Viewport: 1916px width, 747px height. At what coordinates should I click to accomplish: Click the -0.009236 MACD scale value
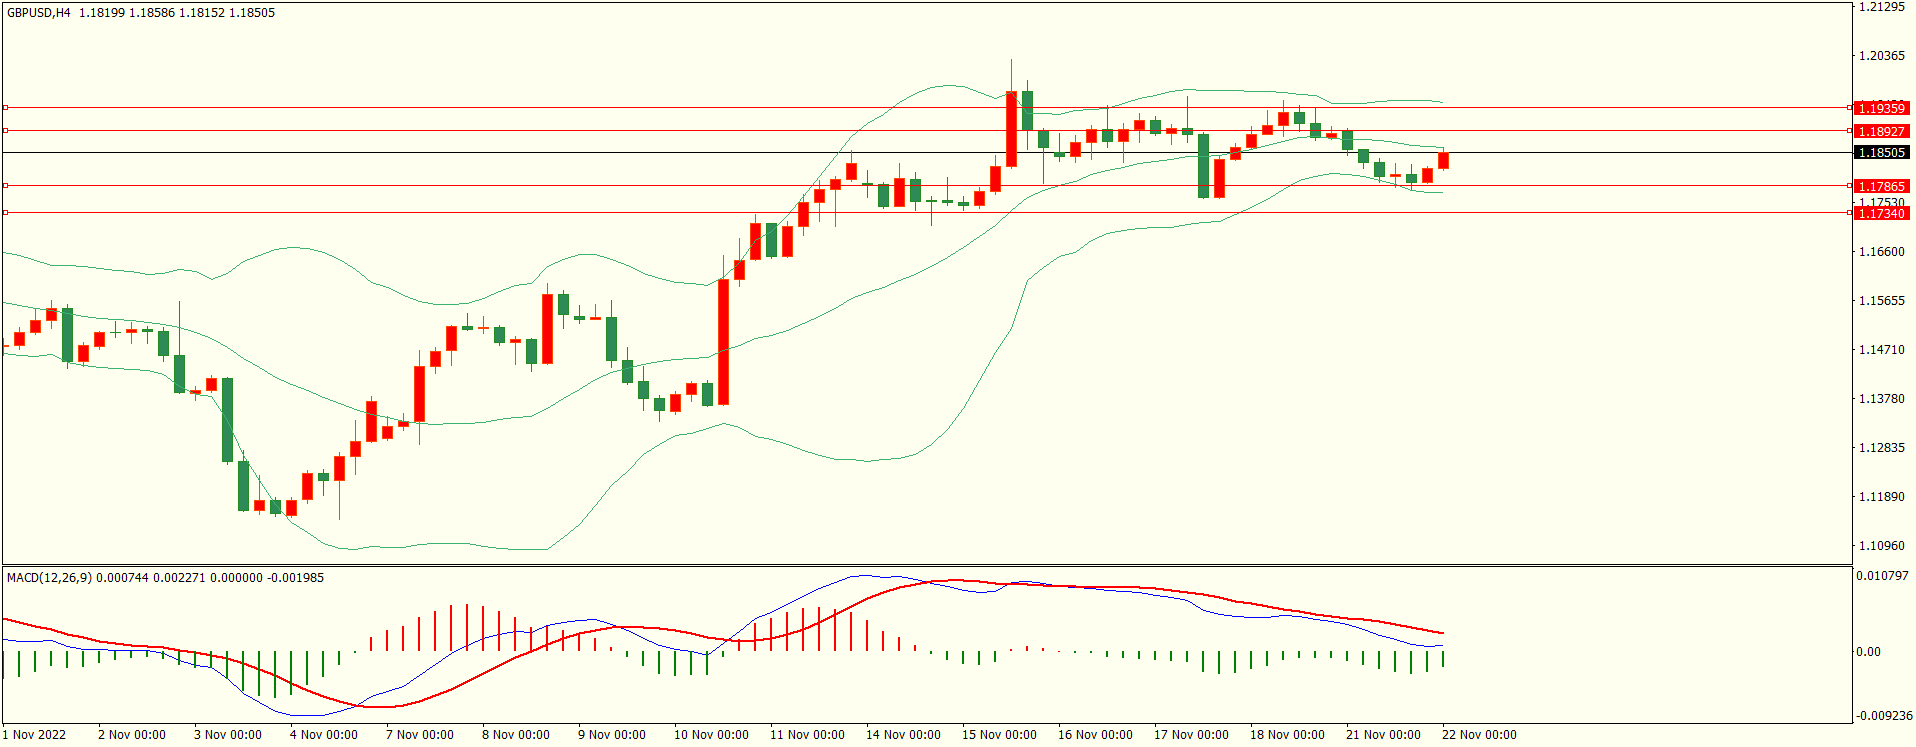tap(1884, 716)
